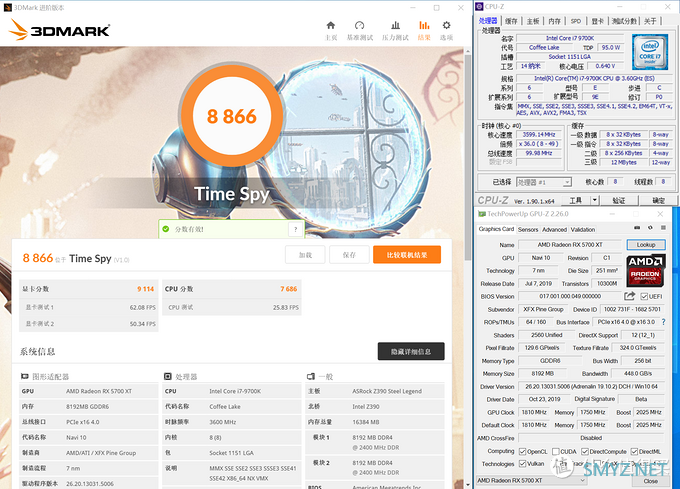Click the Intel Core i7 logo in CPU-Z

pyautogui.click(x=650, y=52)
